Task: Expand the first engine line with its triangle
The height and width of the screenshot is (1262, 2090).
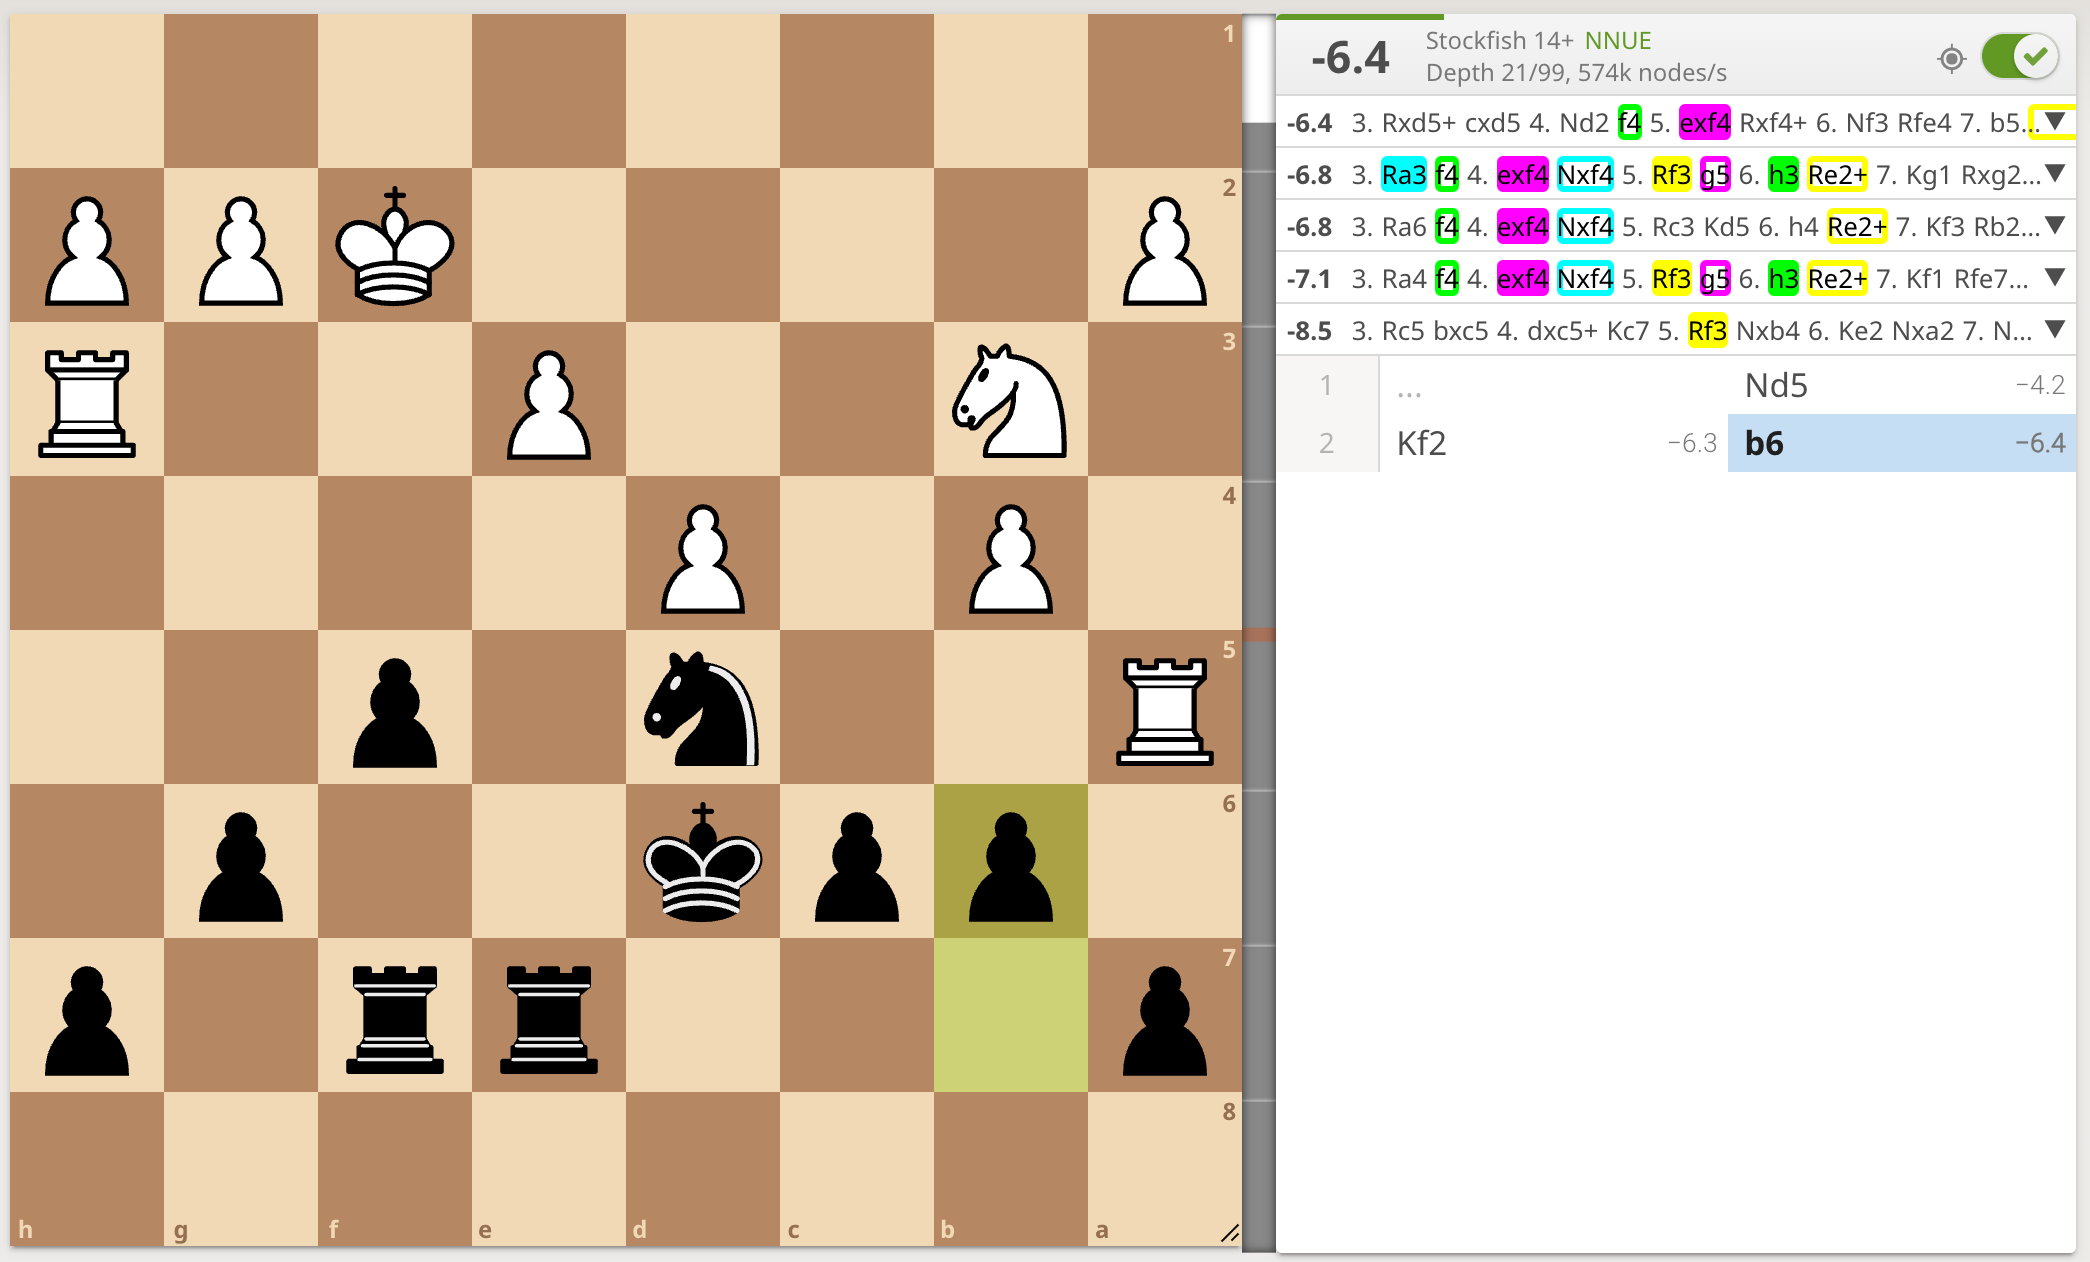Action: pos(2054,122)
